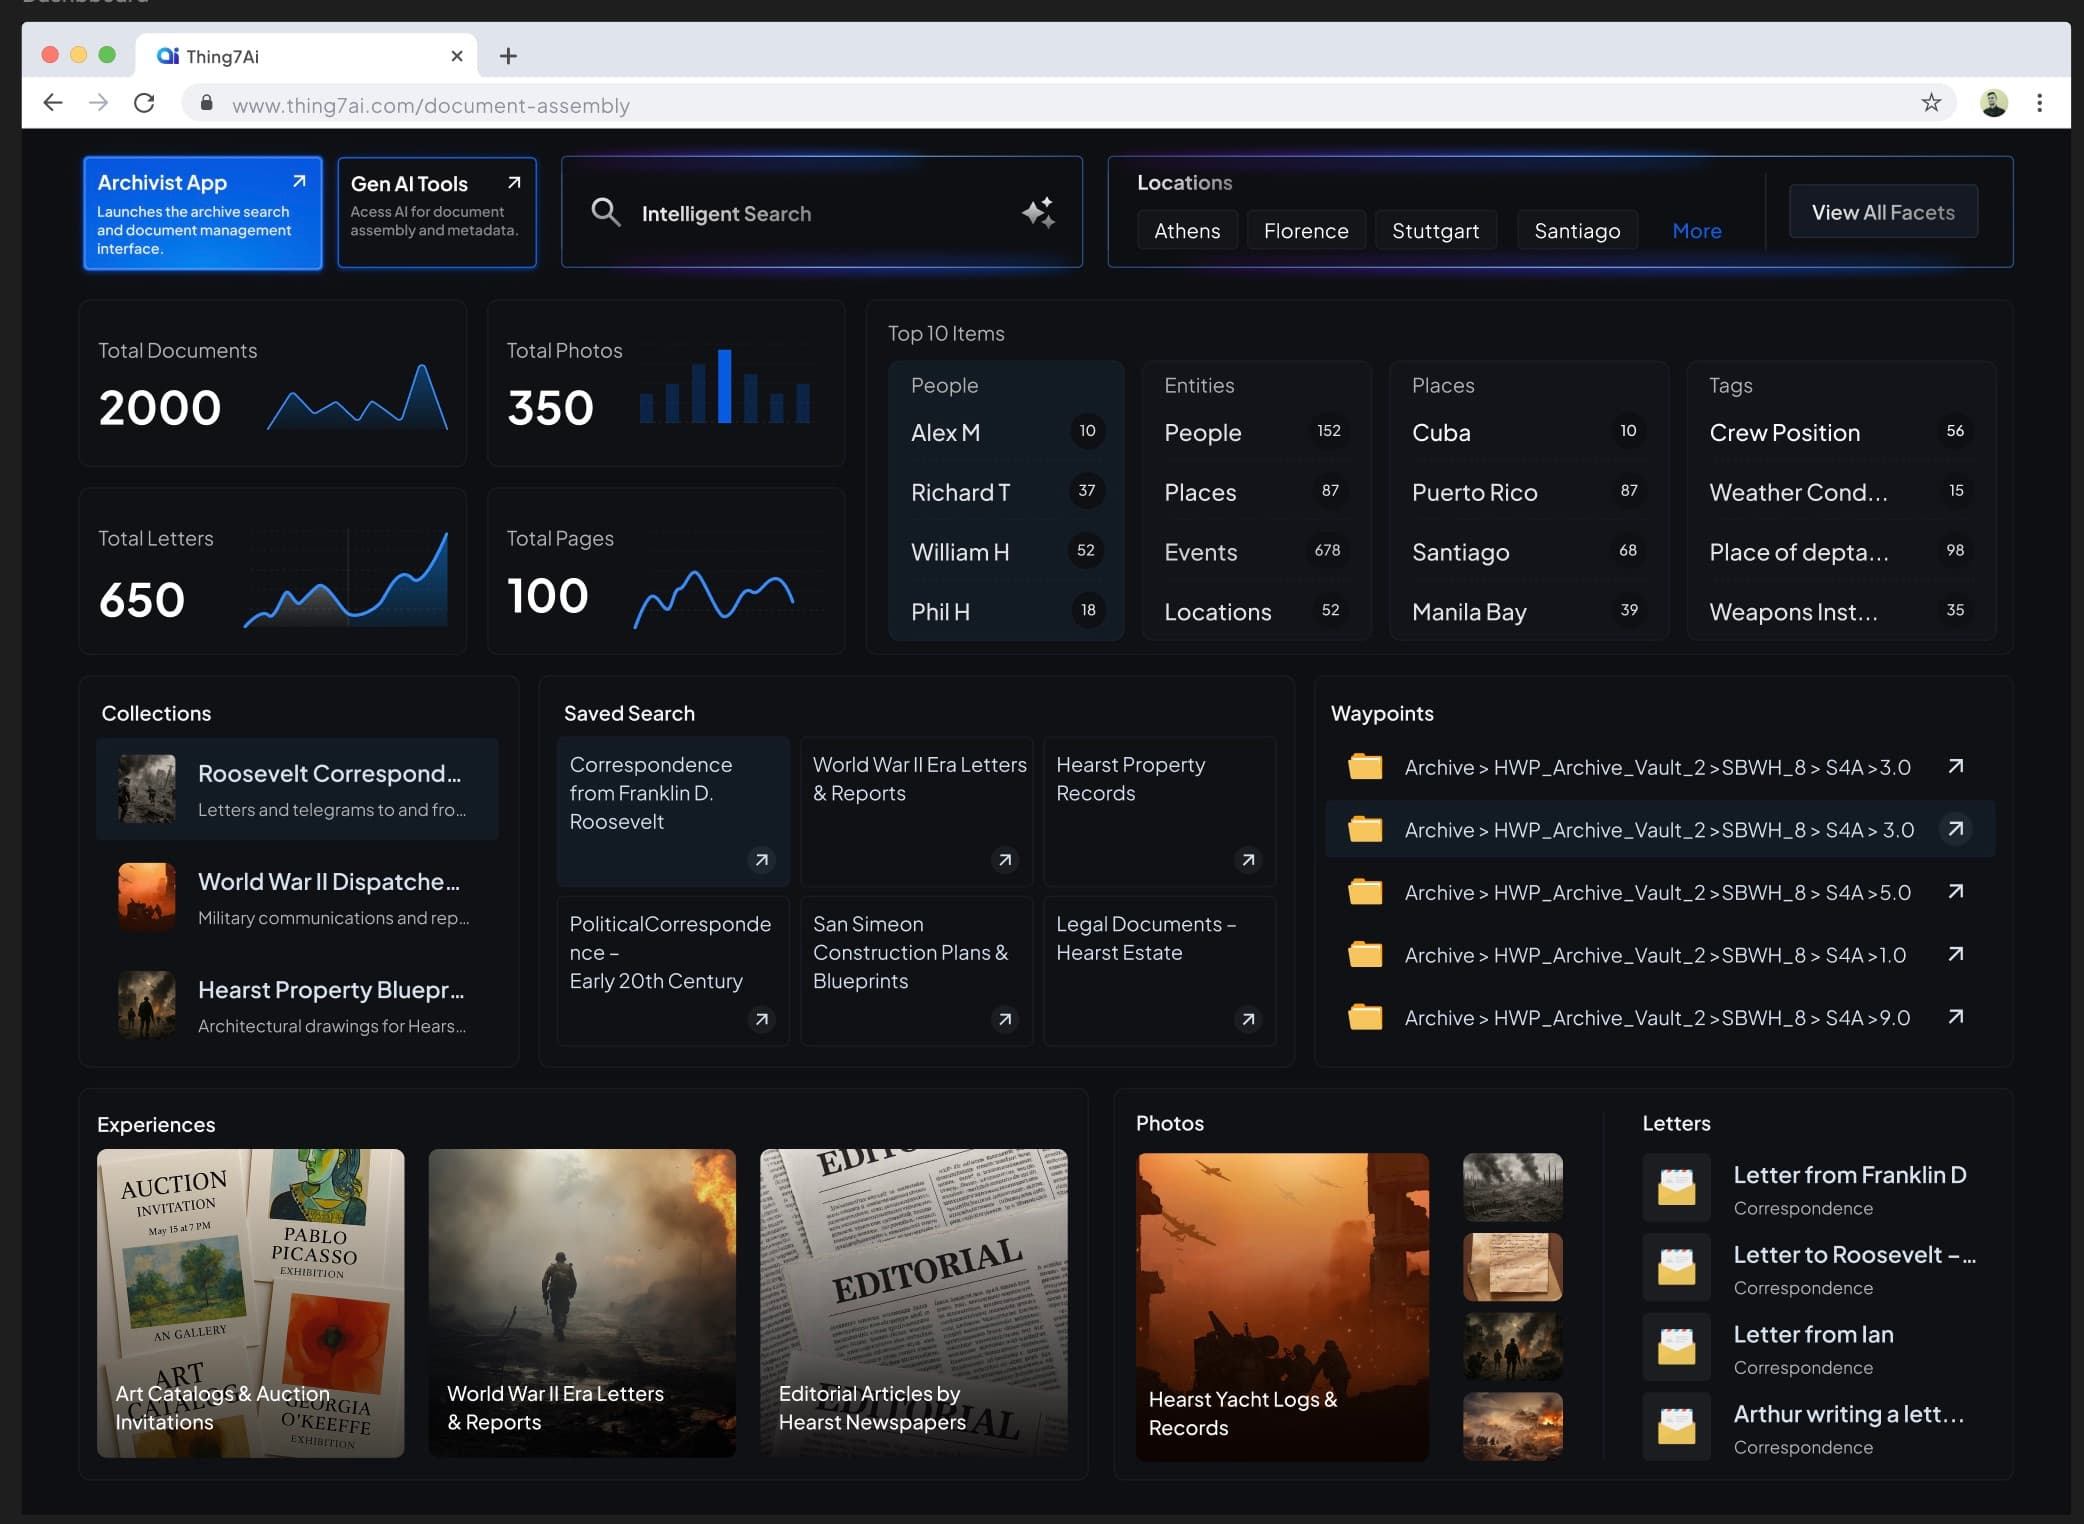
Task: Open arrow on Correspondence from Franklin D. Roosevelt card
Action: coord(762,860)
